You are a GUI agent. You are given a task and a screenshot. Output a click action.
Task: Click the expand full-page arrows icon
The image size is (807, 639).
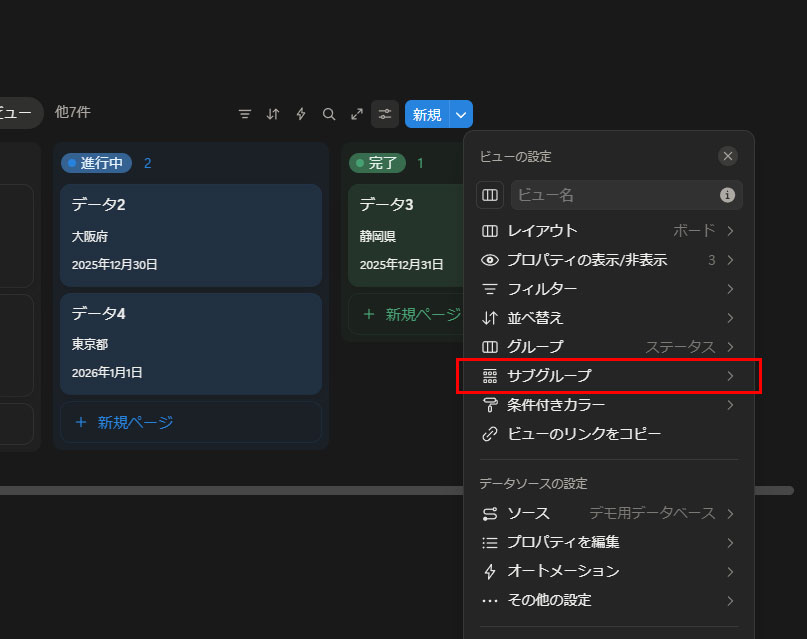tap(357, 114)
